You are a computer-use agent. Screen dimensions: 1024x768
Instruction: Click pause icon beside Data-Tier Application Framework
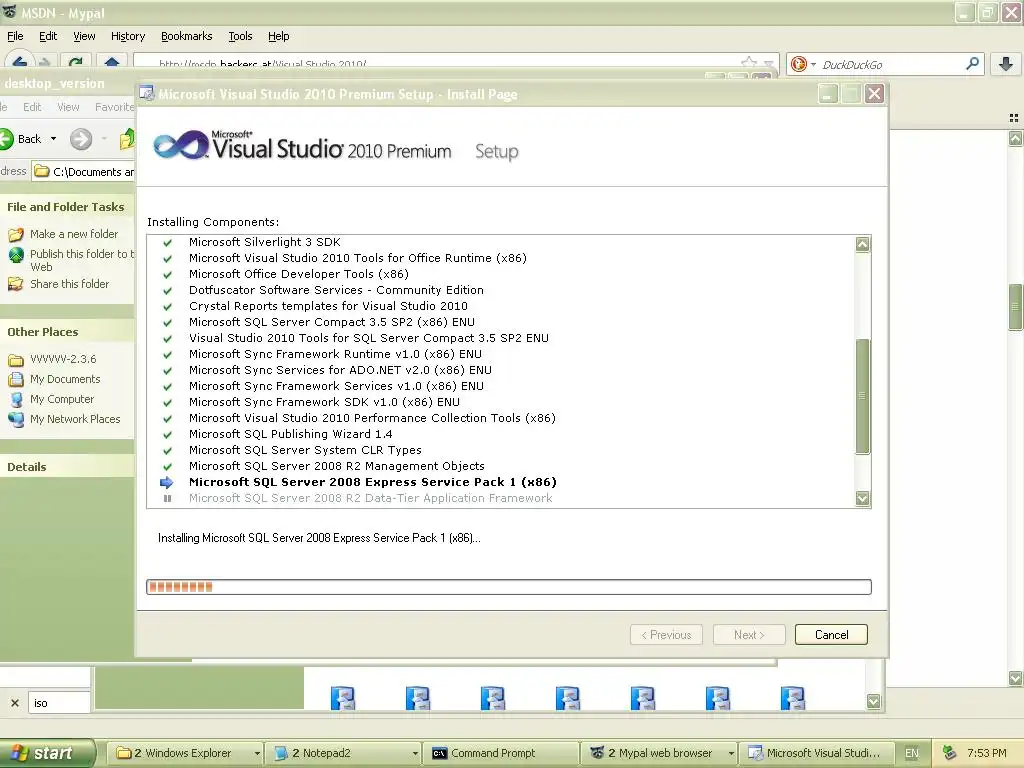click(x=167, y=498)
